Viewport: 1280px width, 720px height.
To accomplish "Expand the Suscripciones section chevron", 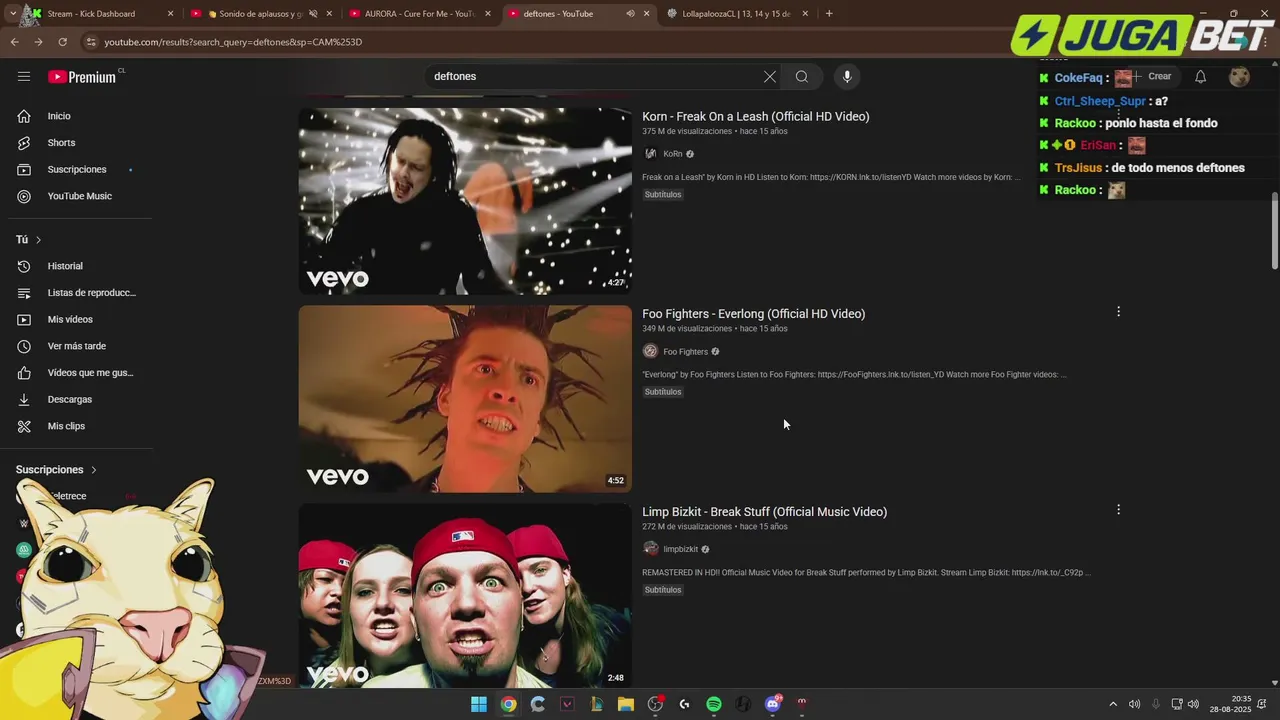I will 94,470.
